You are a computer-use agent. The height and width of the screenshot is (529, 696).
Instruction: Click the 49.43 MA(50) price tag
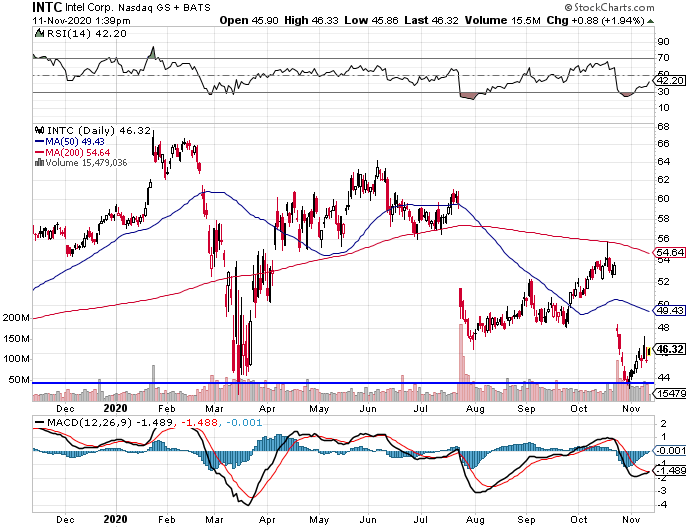(670, 310)
